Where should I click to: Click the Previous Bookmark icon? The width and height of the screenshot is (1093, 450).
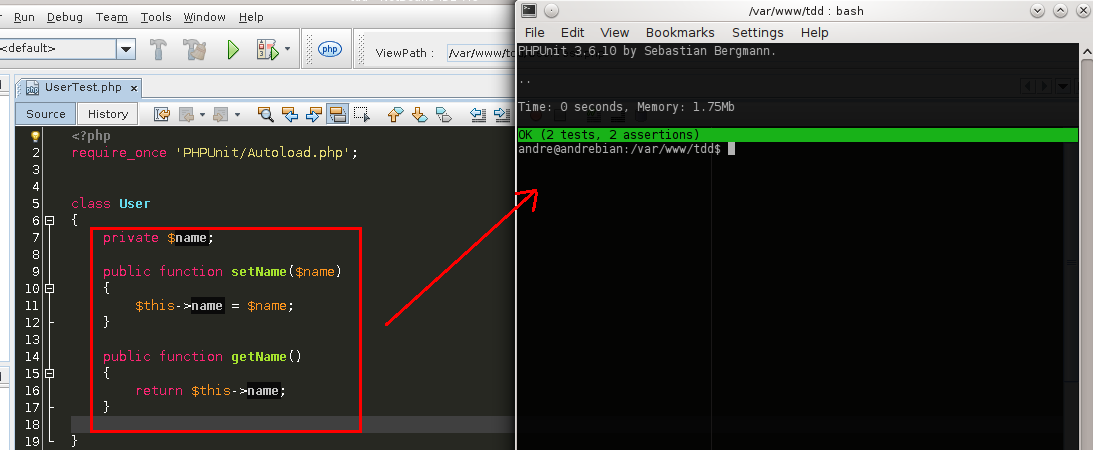[x=396, y=114]
